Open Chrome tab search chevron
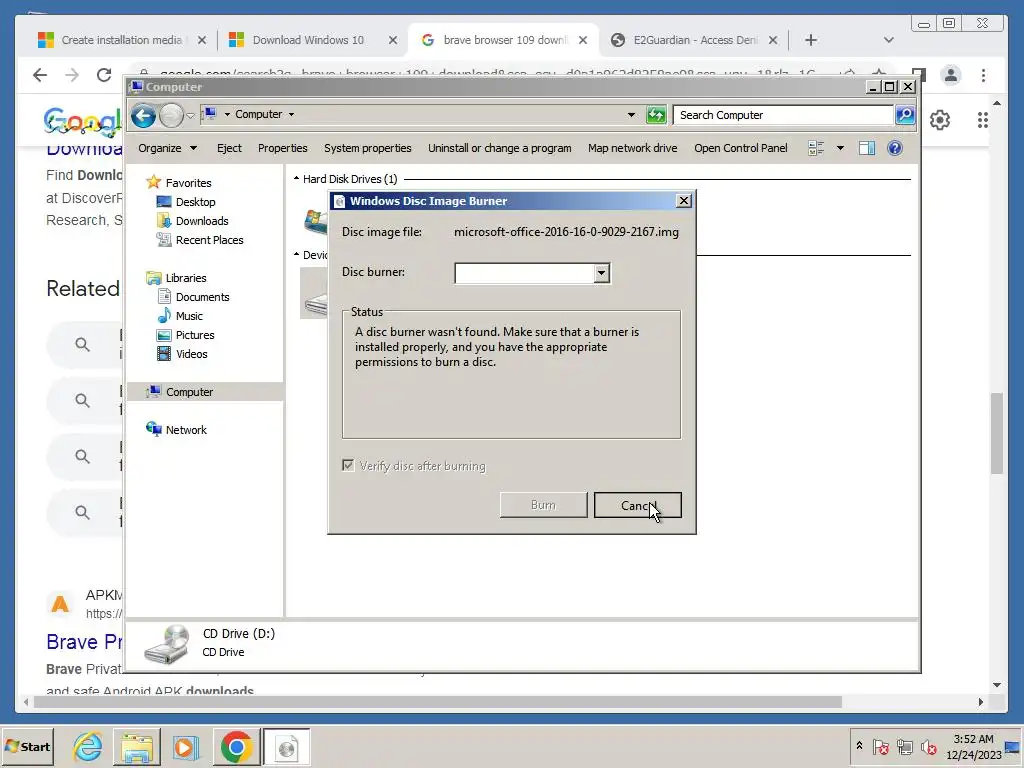 888,40
